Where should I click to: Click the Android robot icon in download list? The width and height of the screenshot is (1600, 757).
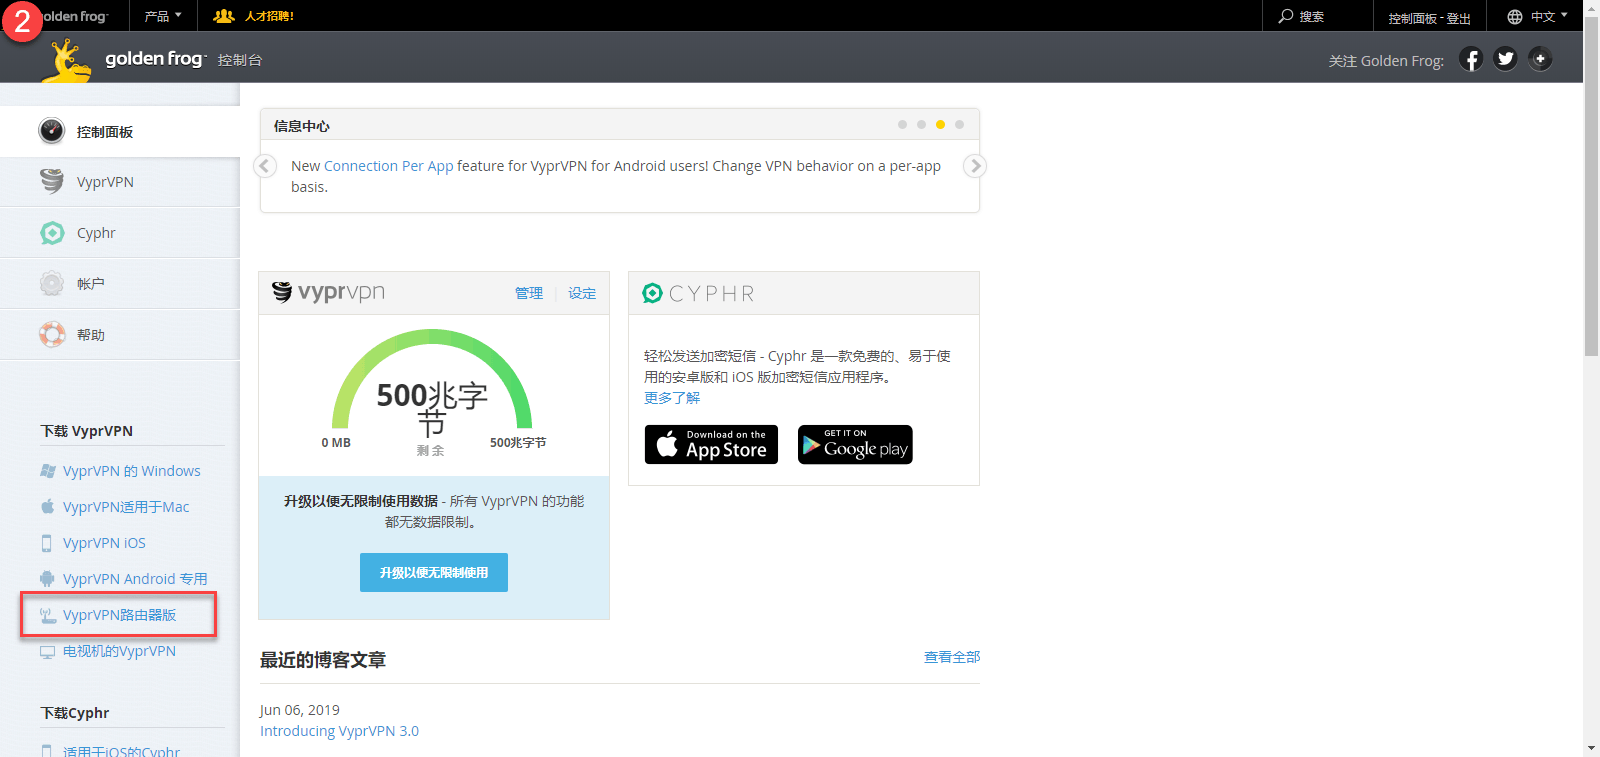47,578
